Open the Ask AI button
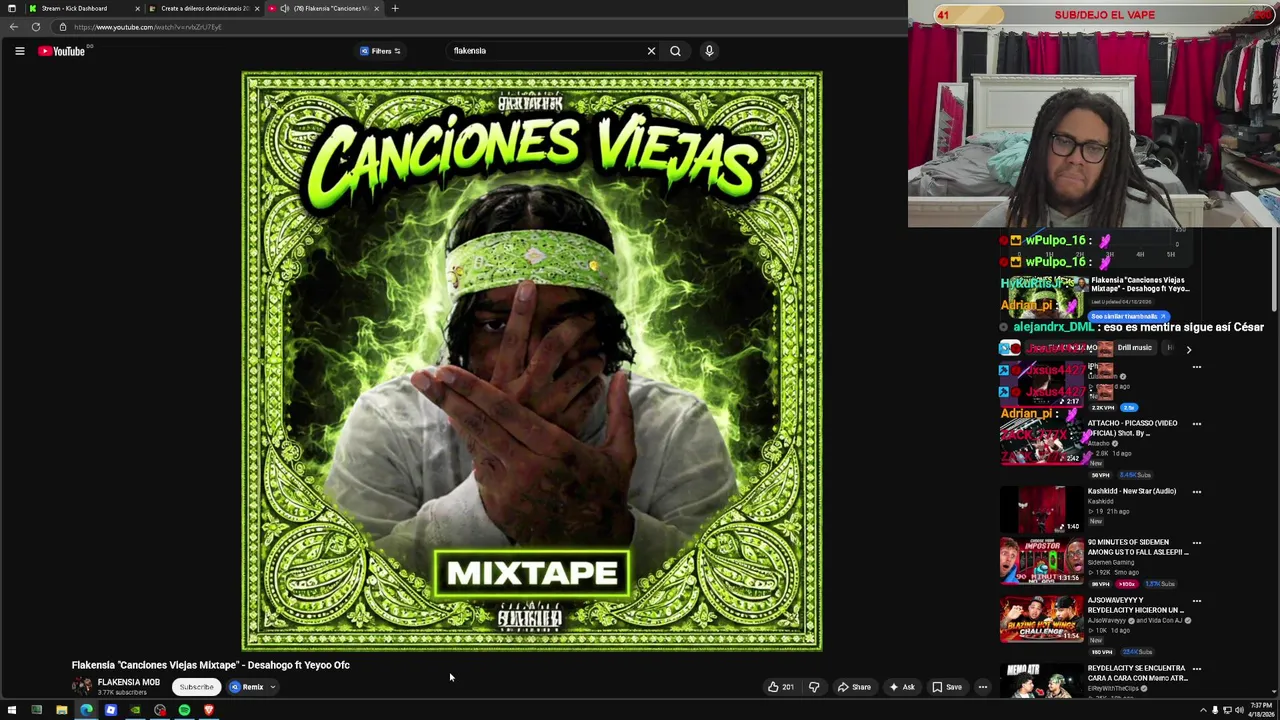This screenshot has height=720, width=1280. 902,687
